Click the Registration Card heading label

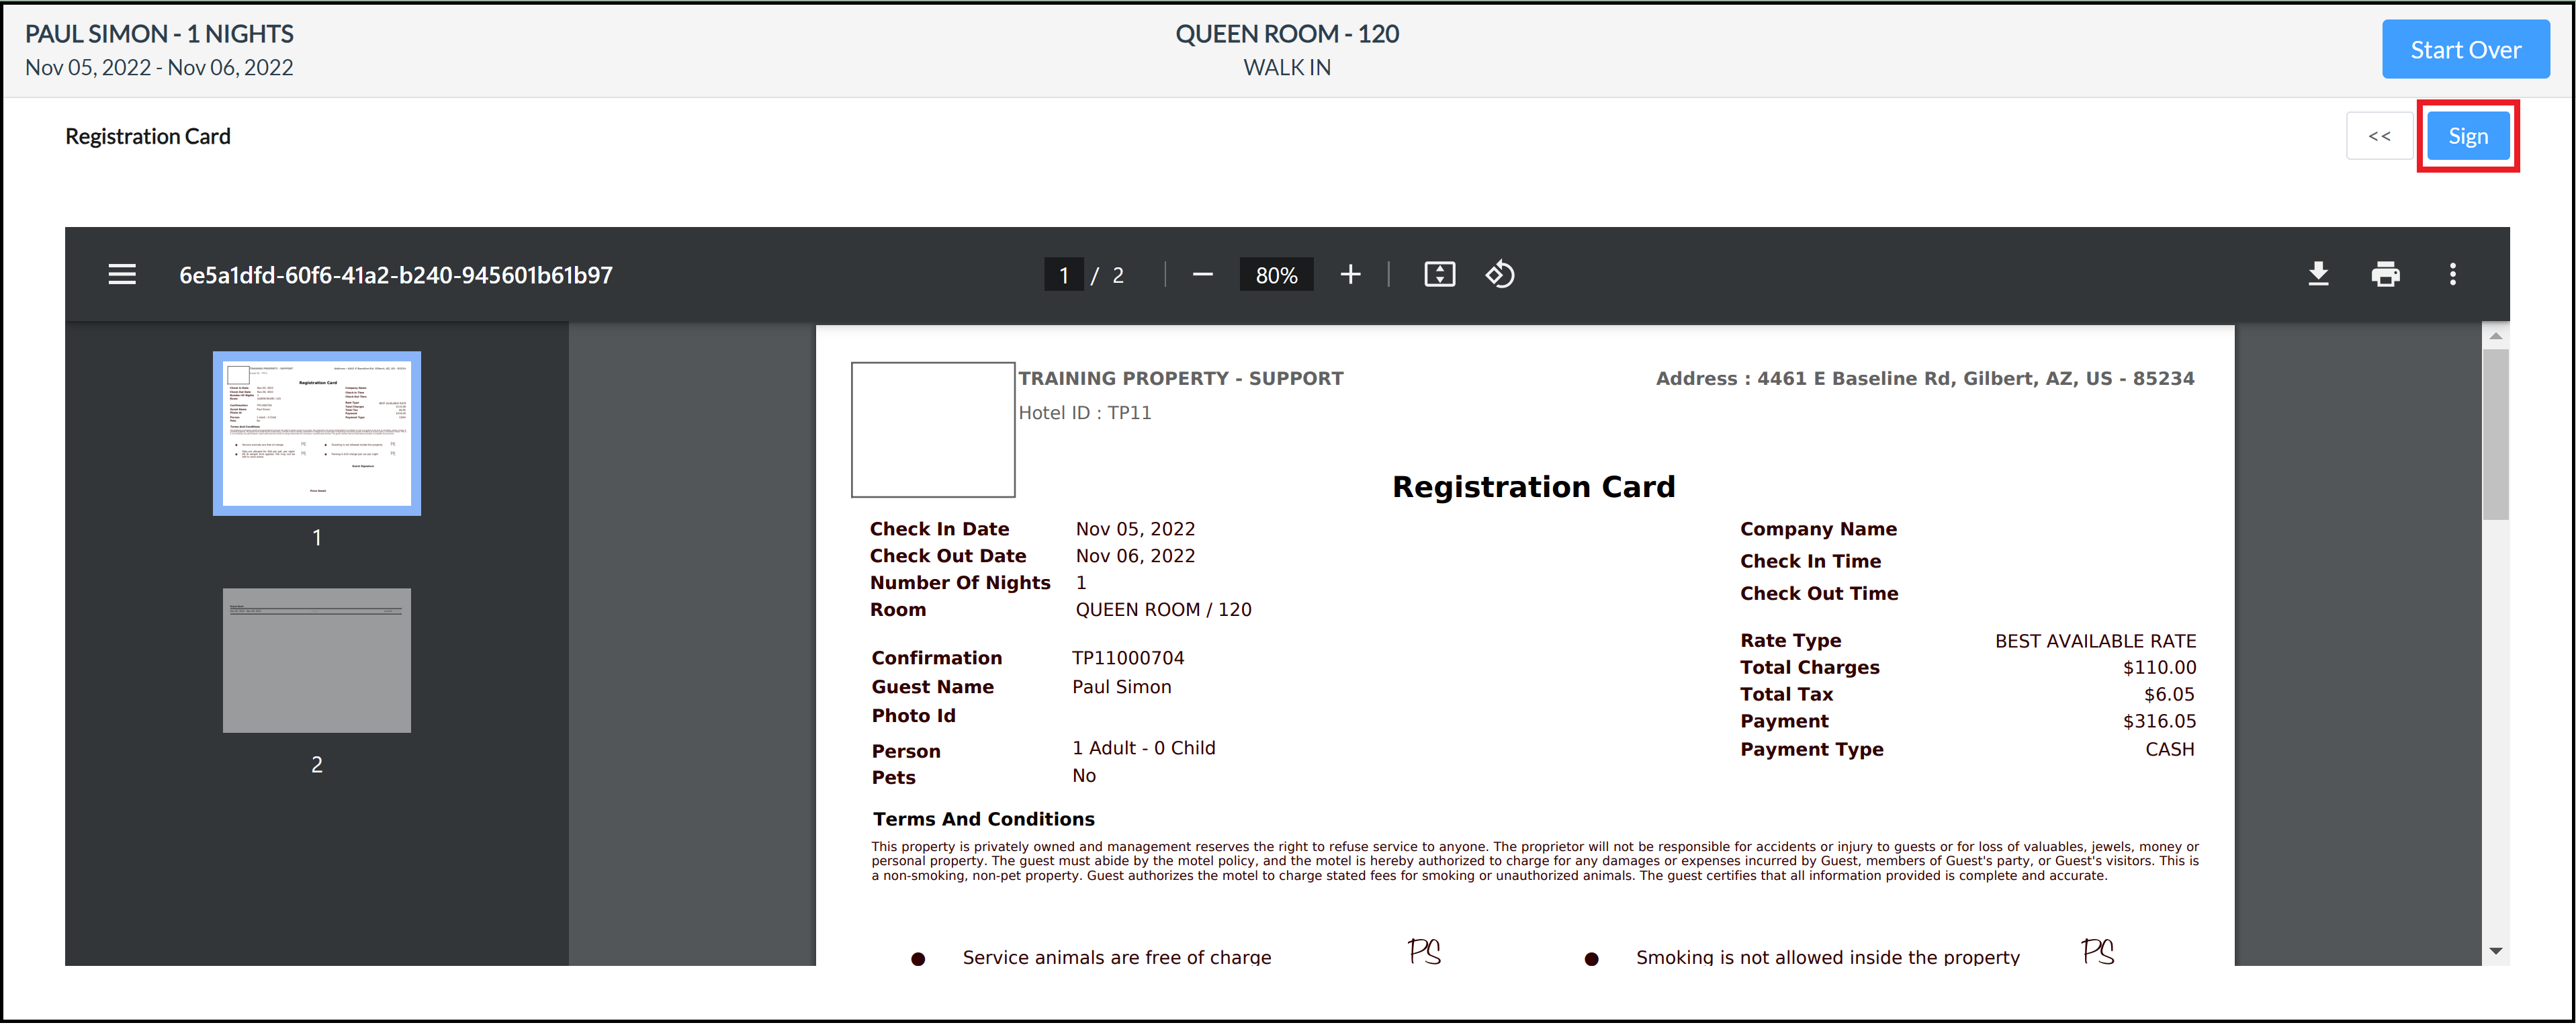[147, 136]
